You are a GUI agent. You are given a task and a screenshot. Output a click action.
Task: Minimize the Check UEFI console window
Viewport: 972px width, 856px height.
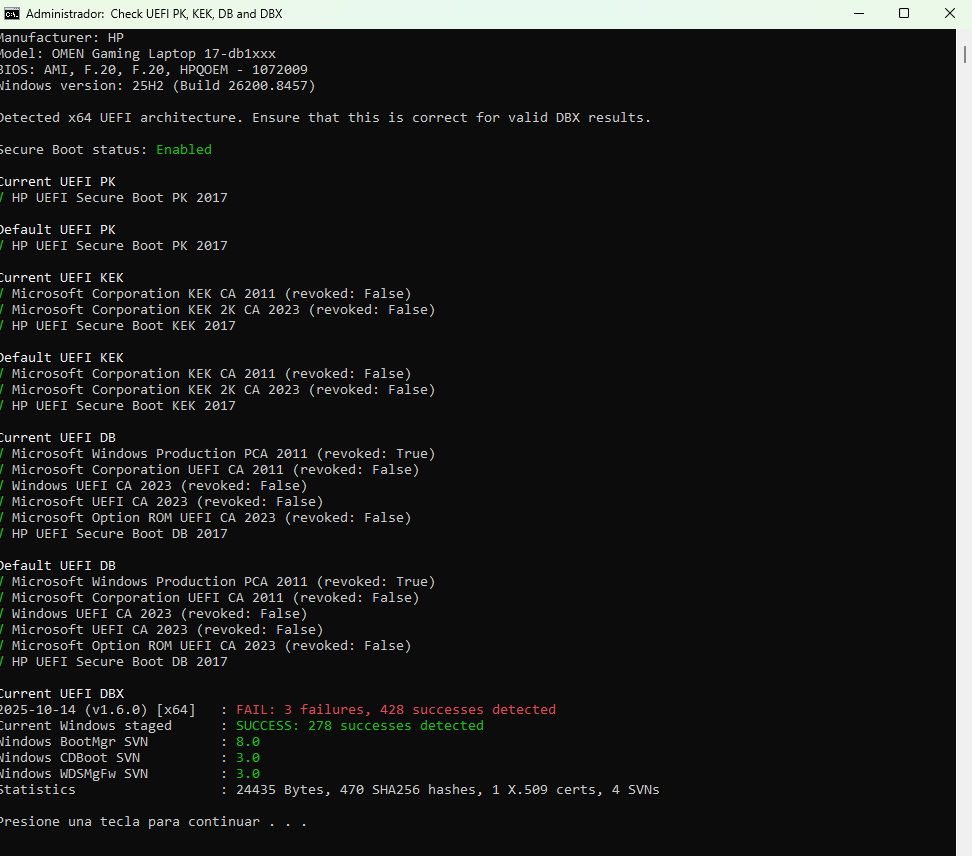(x=859, y=14)
